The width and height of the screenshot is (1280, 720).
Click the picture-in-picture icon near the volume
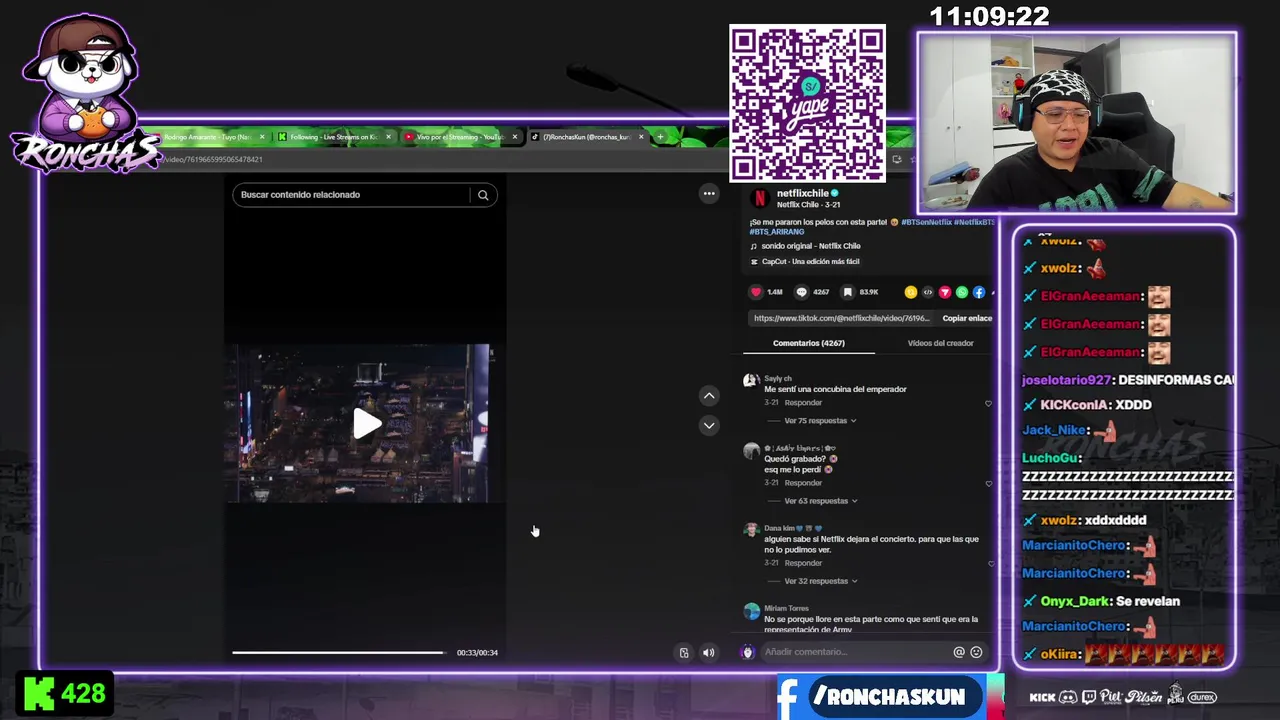point(684,653)
